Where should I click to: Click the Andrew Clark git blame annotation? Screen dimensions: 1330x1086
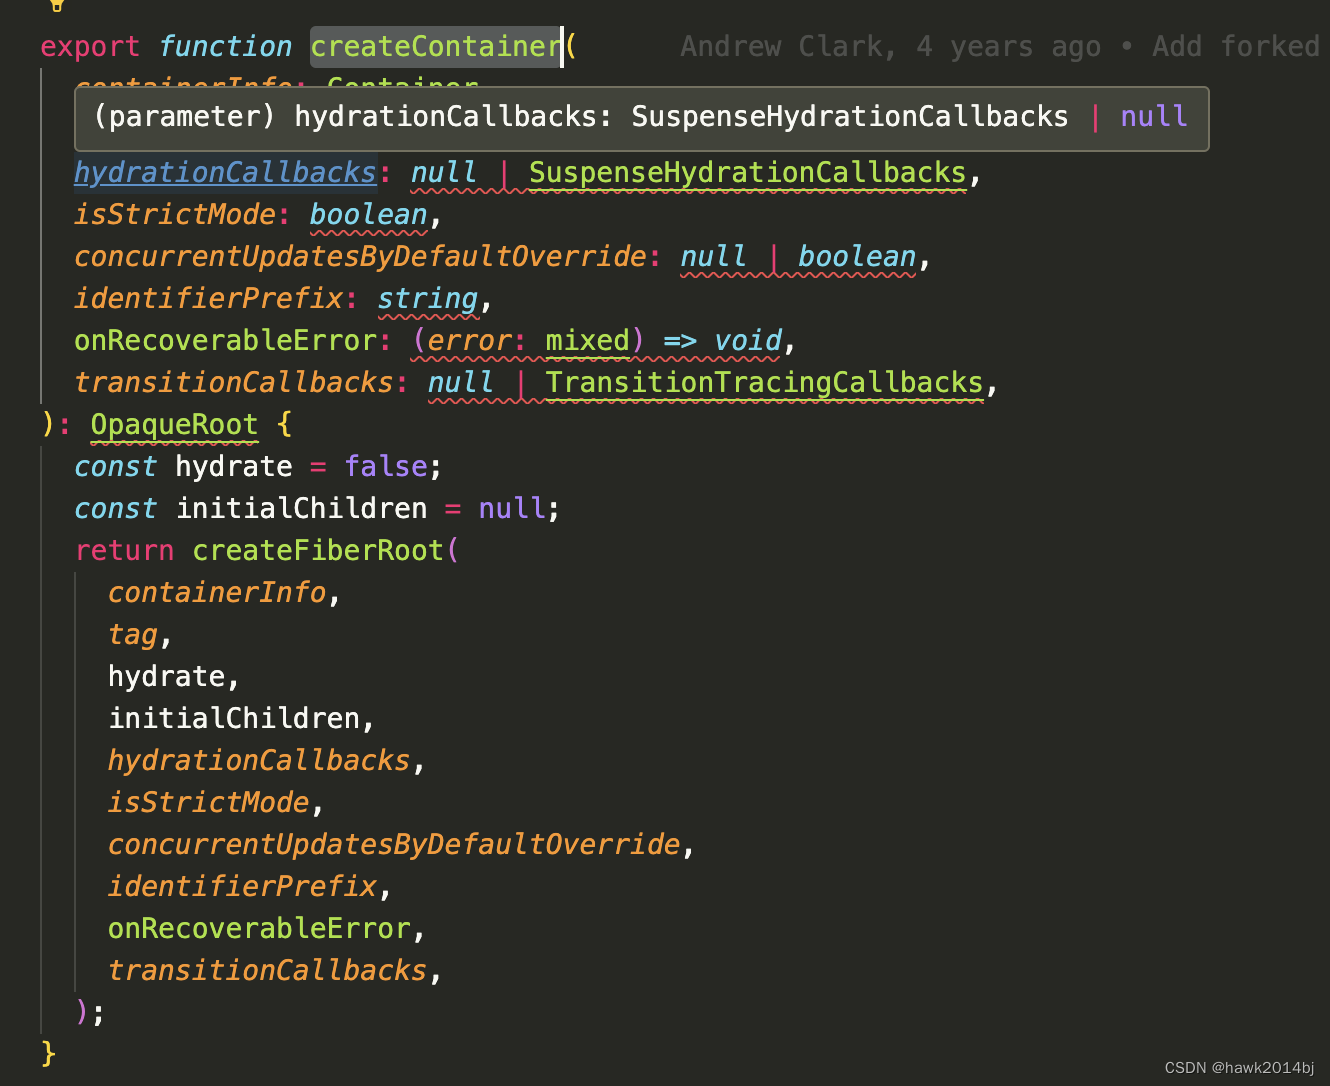(x=1000, y=47)
